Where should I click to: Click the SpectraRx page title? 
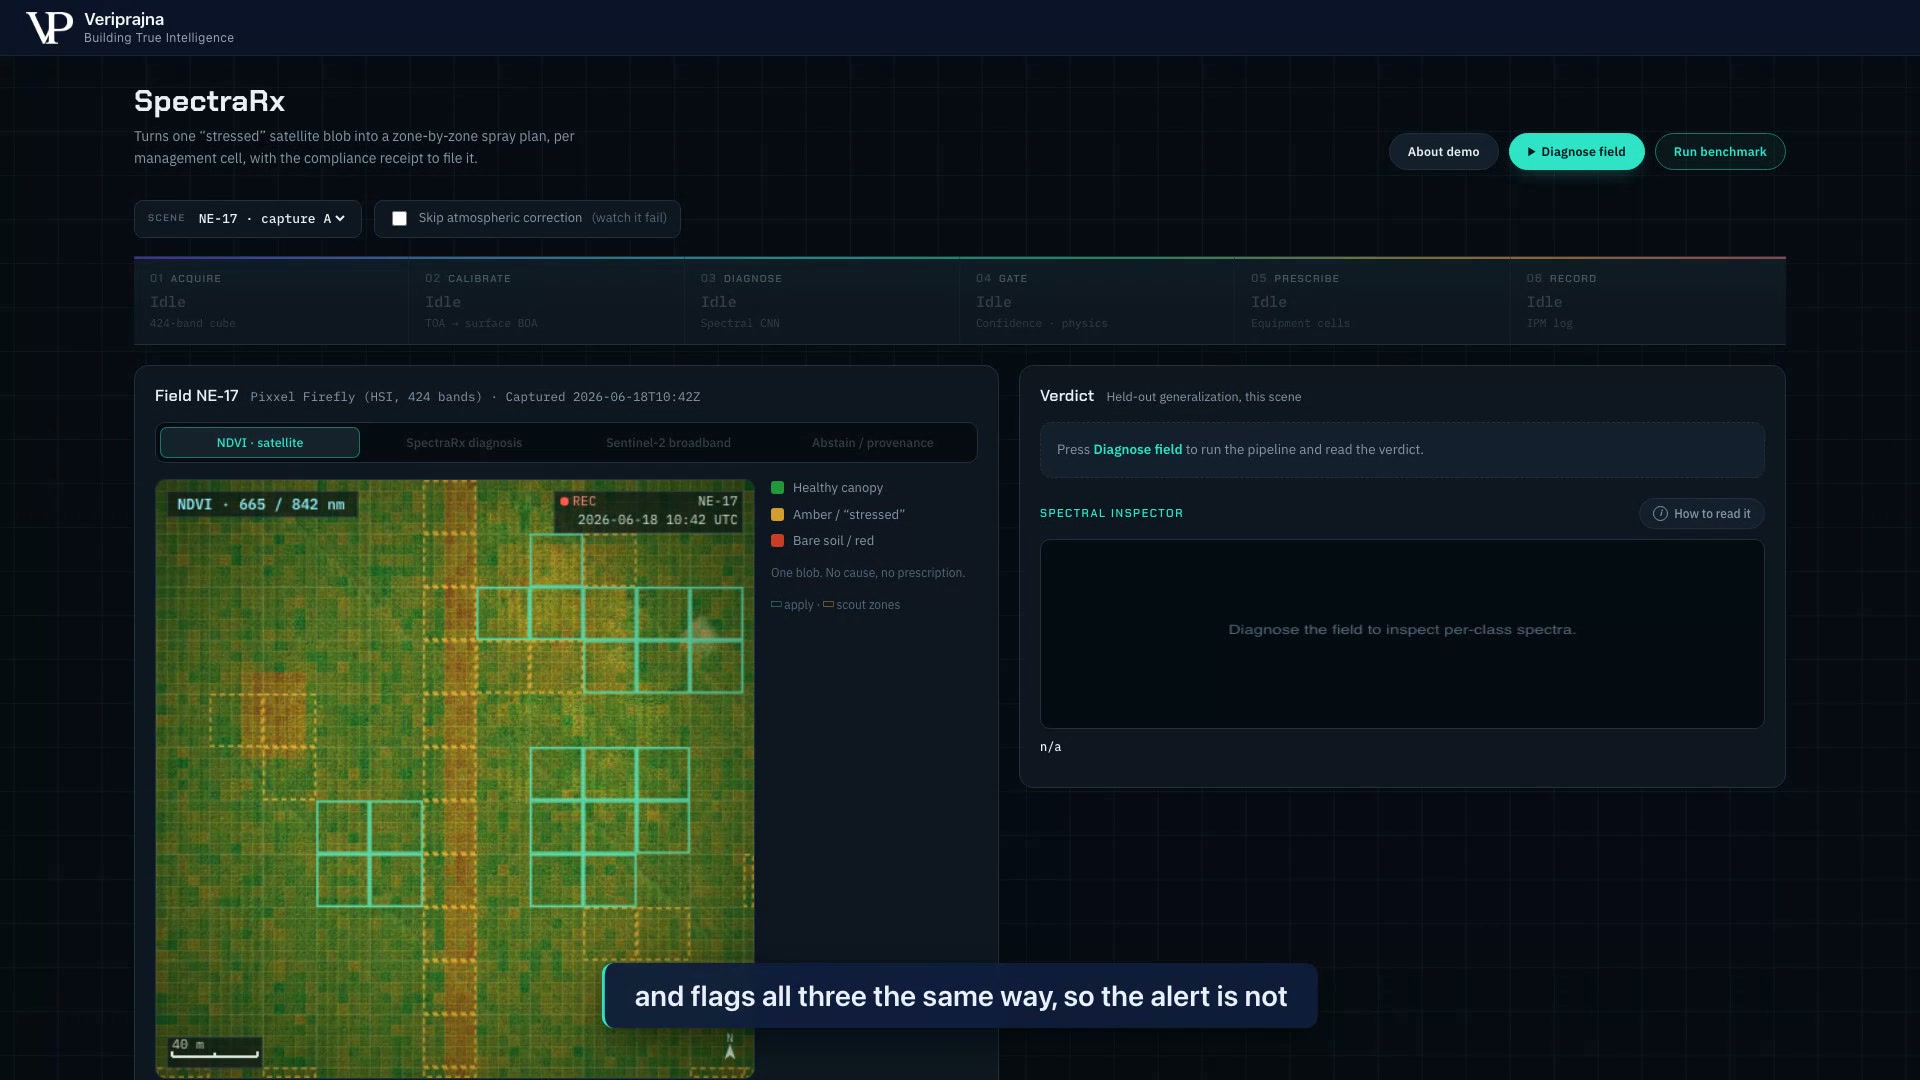pos(209,101)
